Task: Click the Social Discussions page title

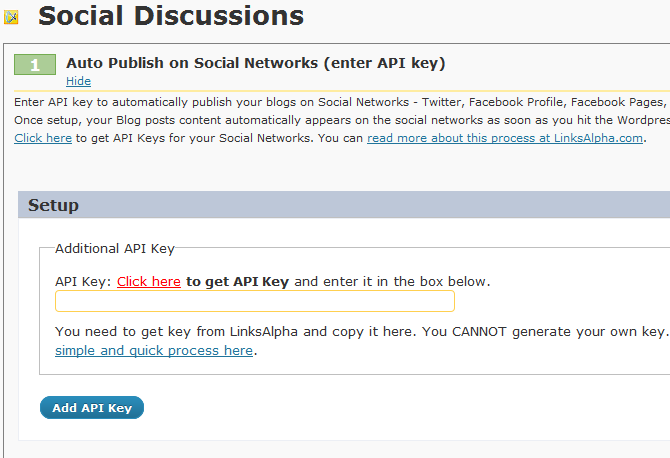Action: [171, 16]
